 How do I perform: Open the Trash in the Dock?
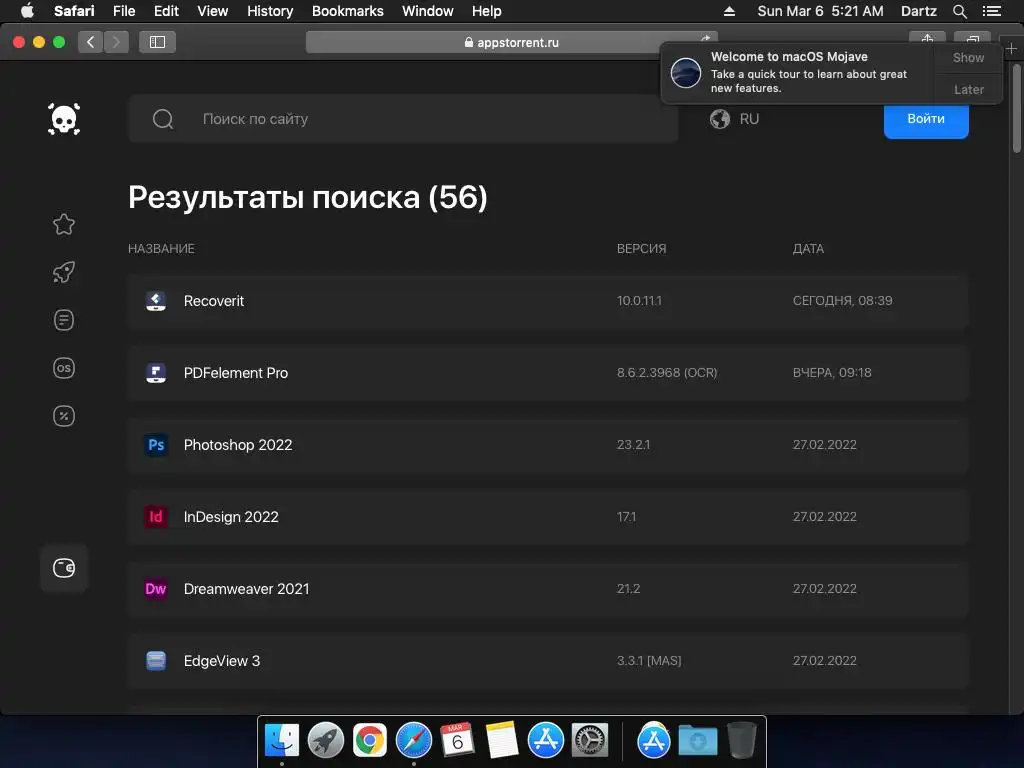pos(742,741)
